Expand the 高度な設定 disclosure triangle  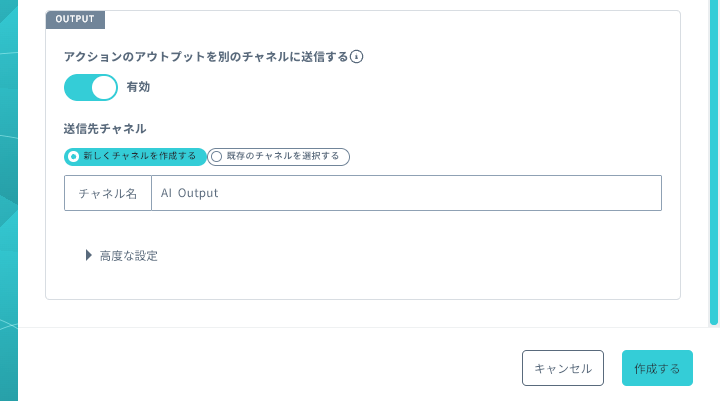tap(89, 255)
